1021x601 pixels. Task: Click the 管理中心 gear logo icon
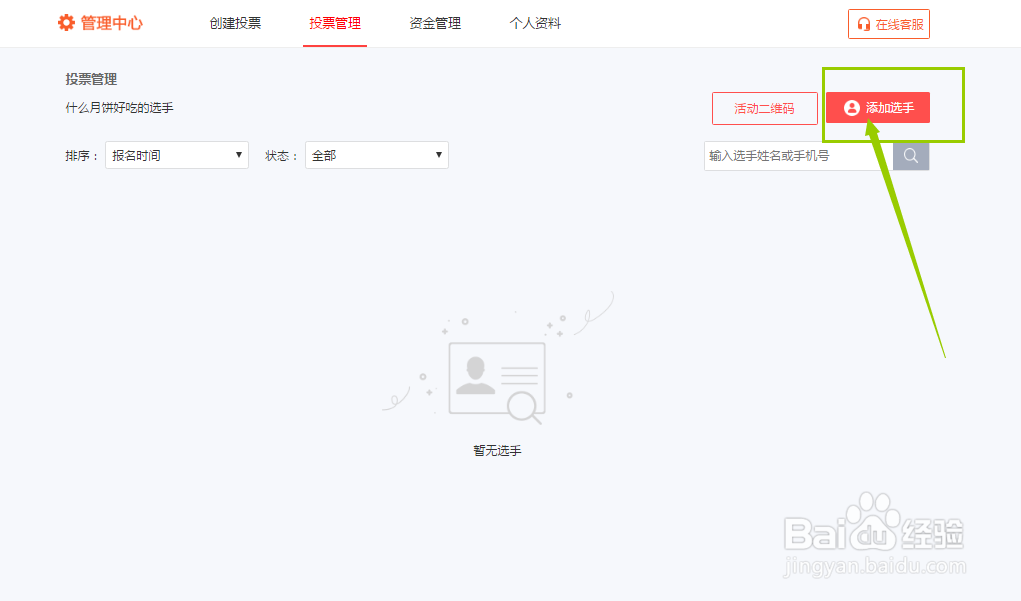coord(66,23)
